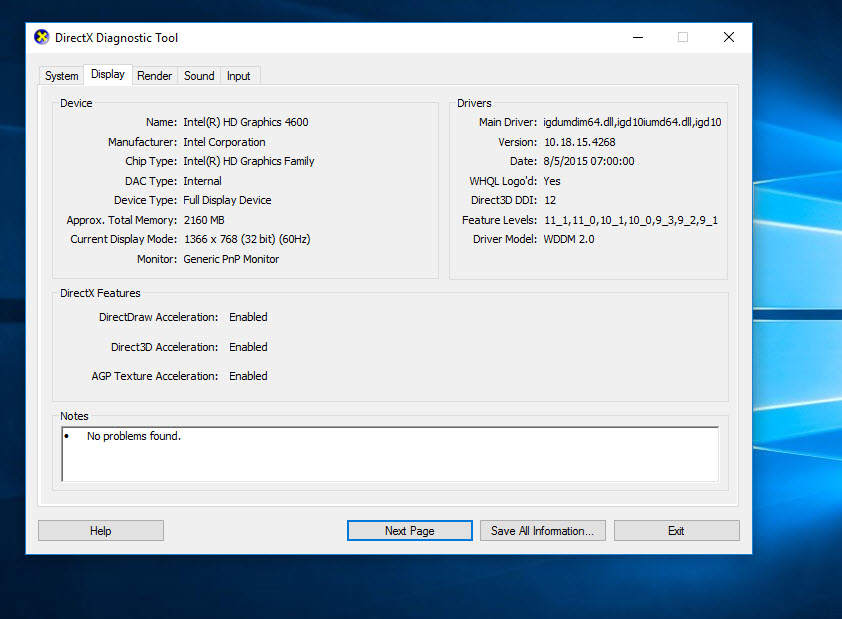The image size is (842, 619).
Task: Click the Next Page button
Action: click(410, 530)
